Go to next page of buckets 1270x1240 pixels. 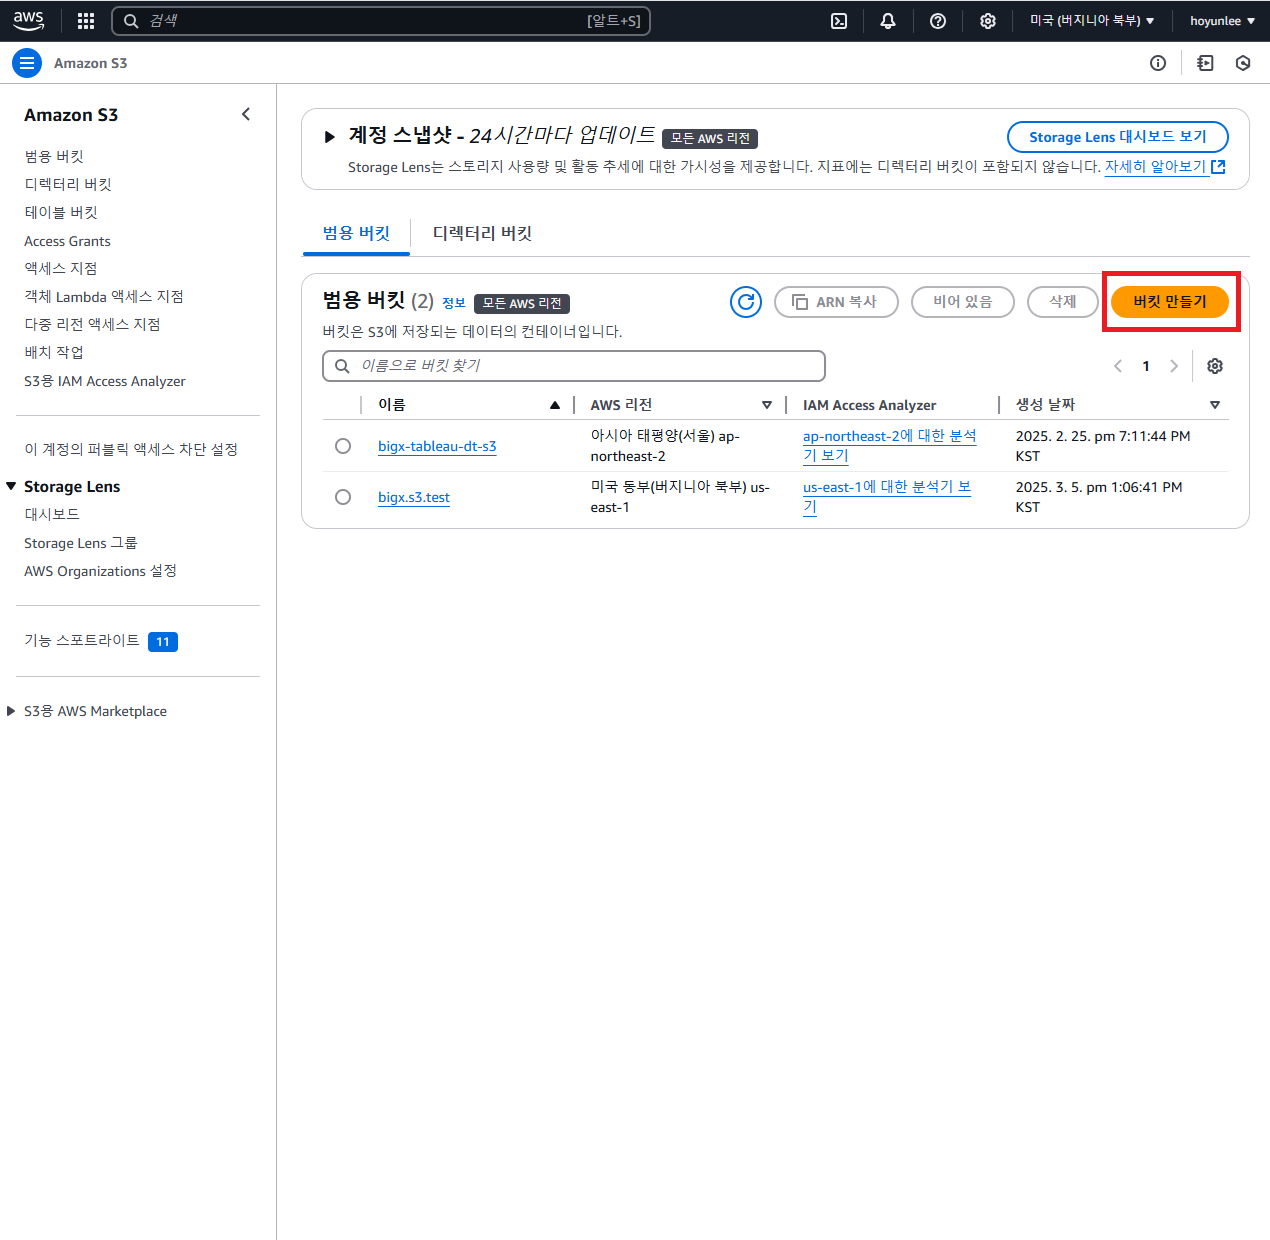(1174, 366)
